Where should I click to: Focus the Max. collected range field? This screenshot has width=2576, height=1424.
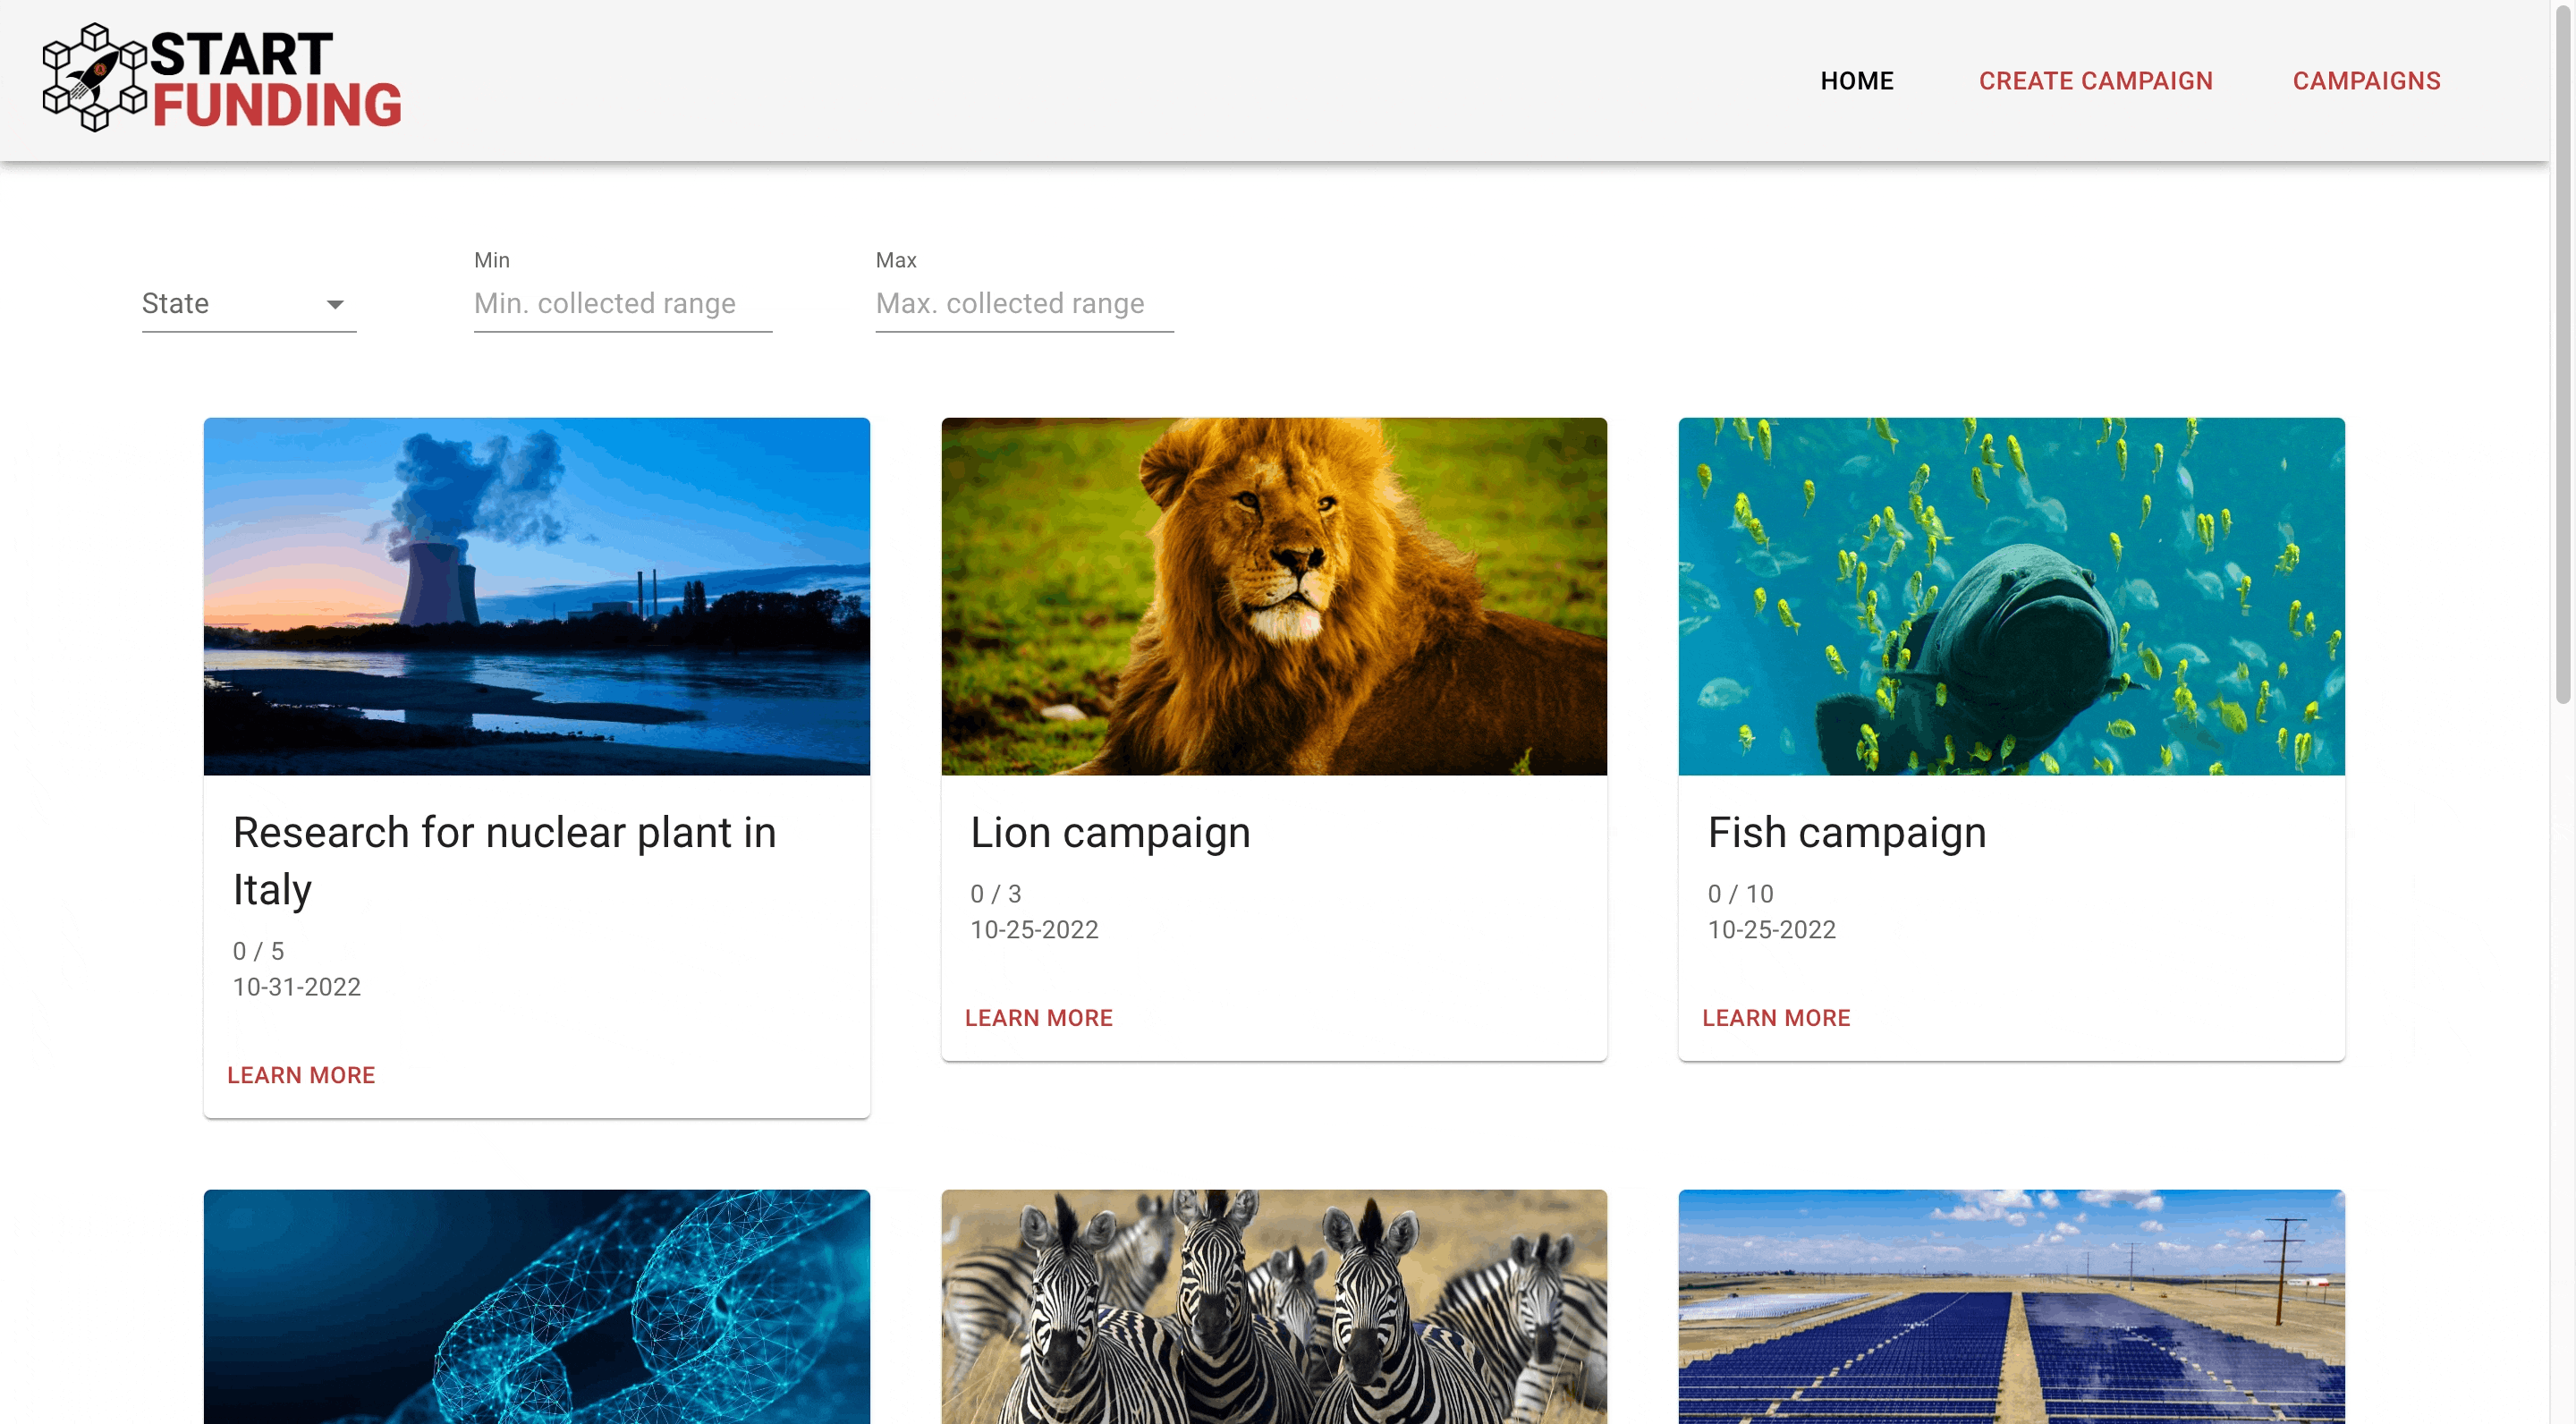click(1023, 304)
